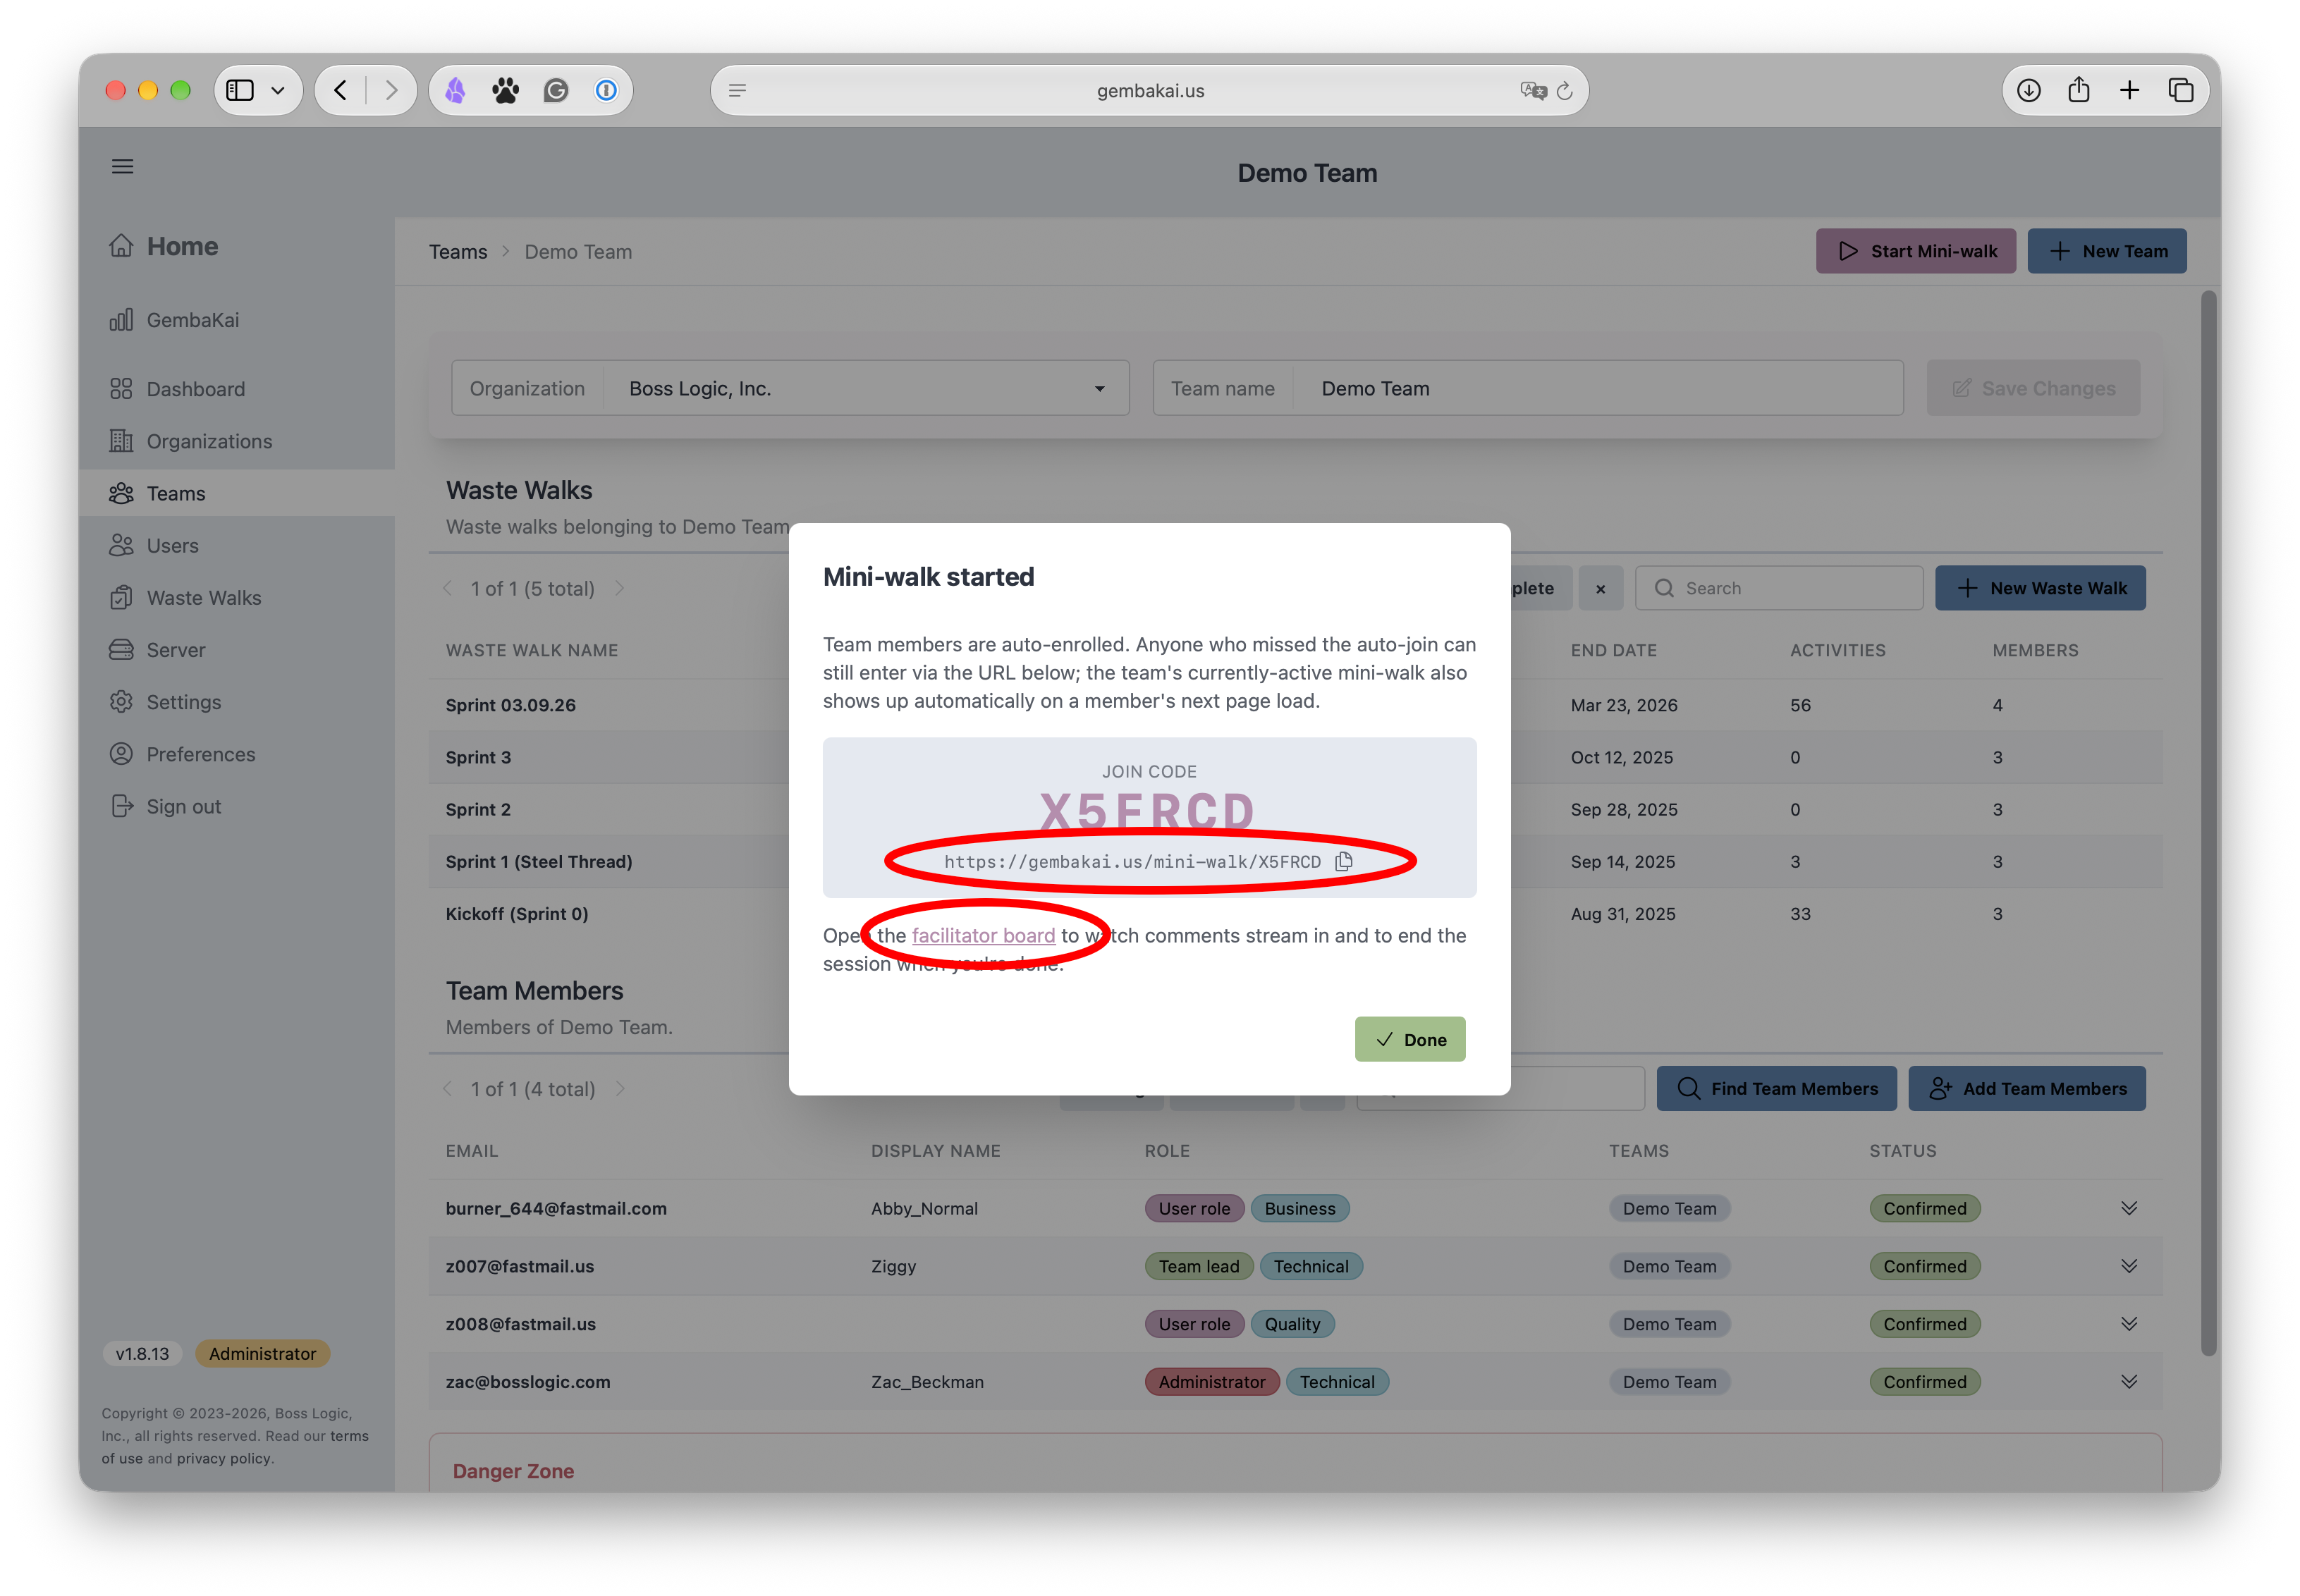Open the hamburger menu icon
This screenshot has width=2300, height=1596.
(122, 166)
